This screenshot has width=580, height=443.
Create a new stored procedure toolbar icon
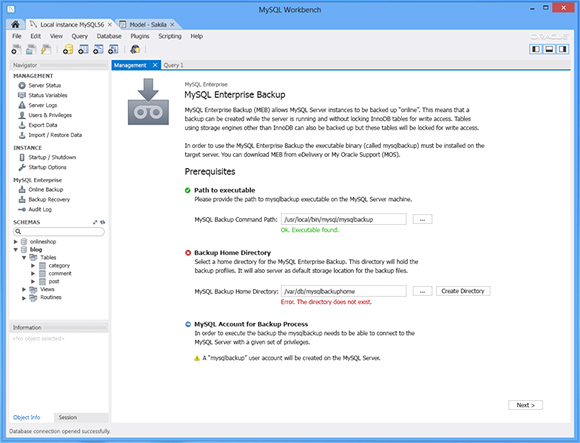click(113, 49)
